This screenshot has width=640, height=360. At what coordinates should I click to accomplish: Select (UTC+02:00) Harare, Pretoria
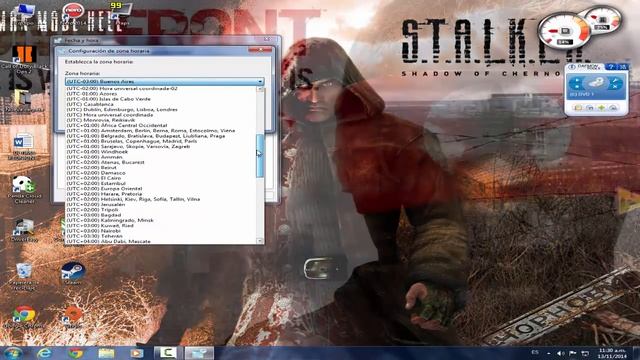click(x=104, y=194)
